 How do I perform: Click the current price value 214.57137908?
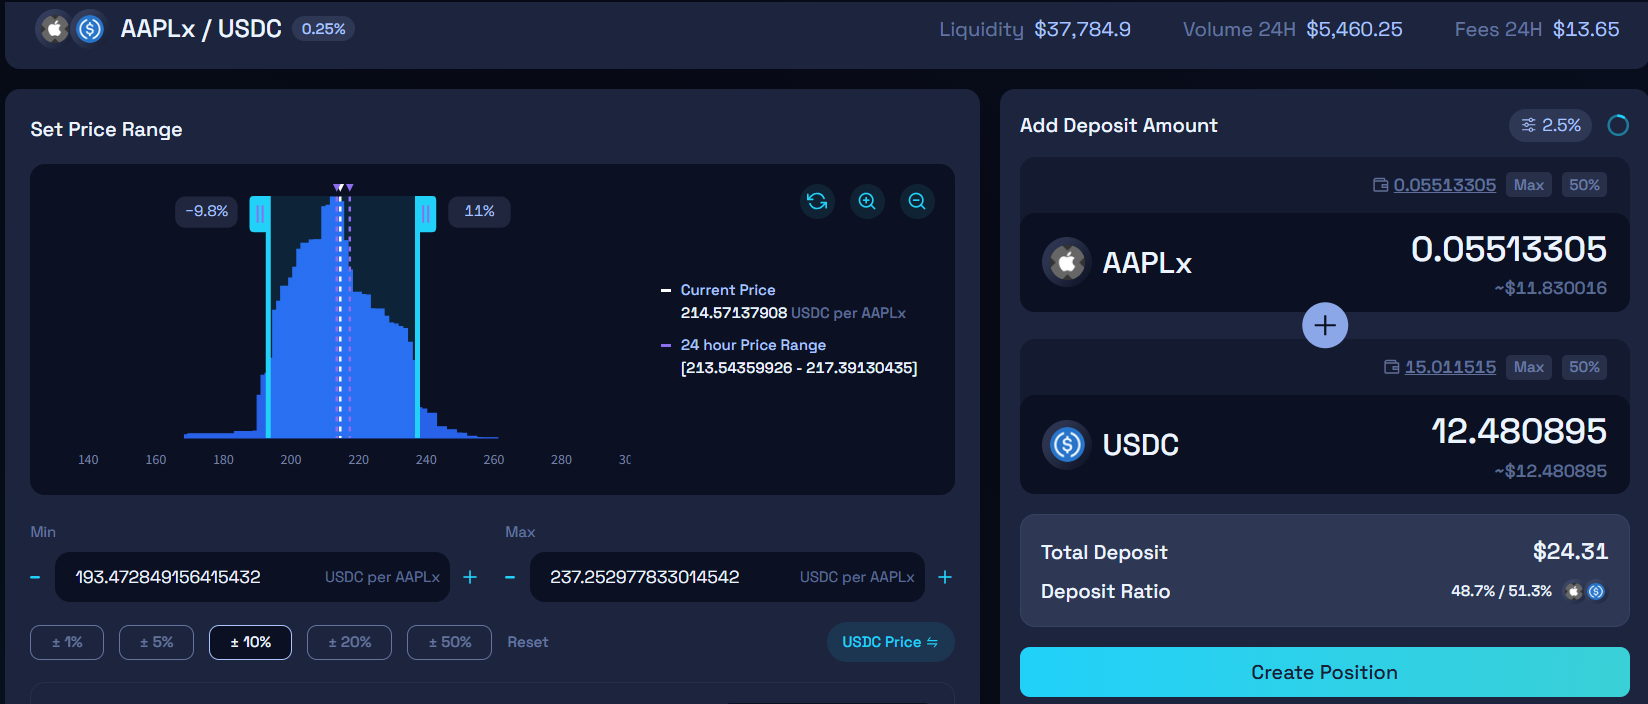[x=733, y=313]
